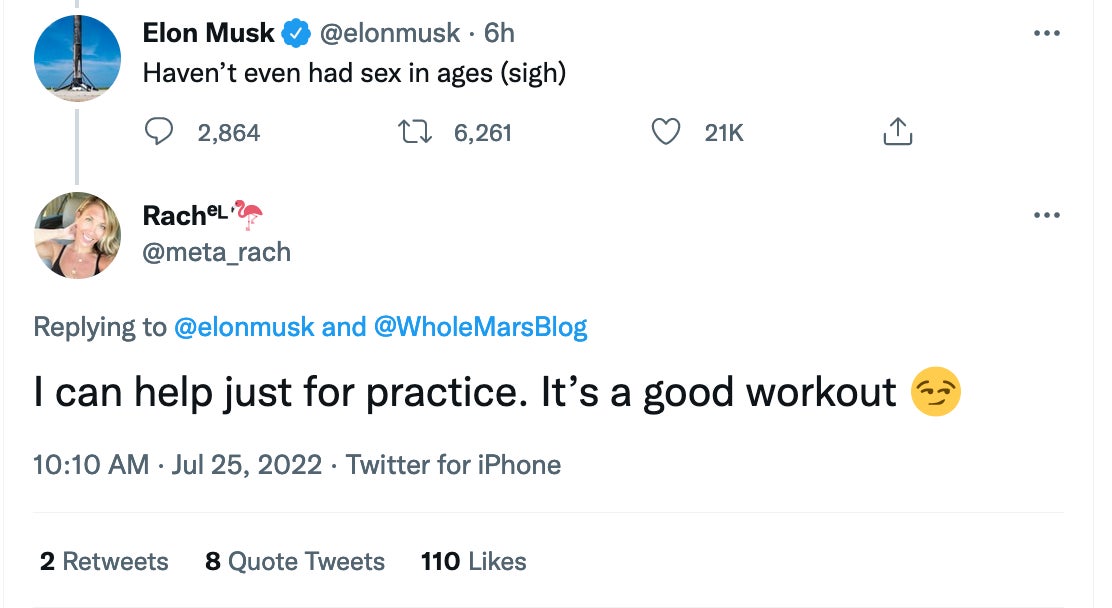Open @elonmusk profile from the tweet header
This screenshot has height=608, width=1112.
(390, 33)
